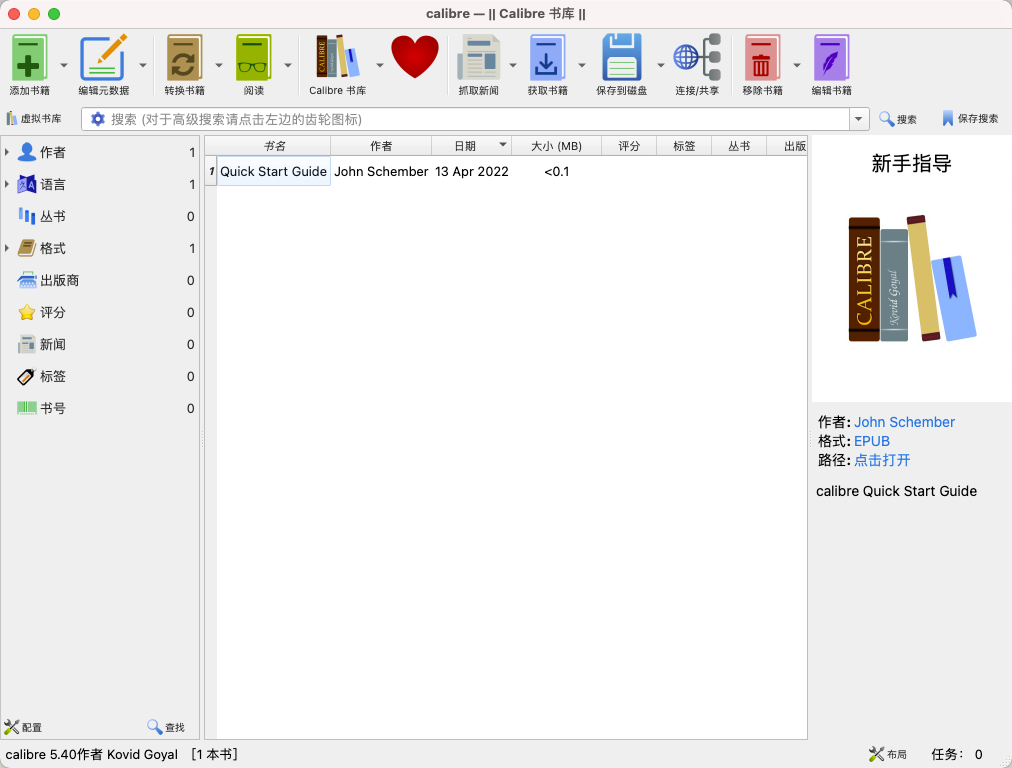Click the red heart donate icon

[415, 57]
